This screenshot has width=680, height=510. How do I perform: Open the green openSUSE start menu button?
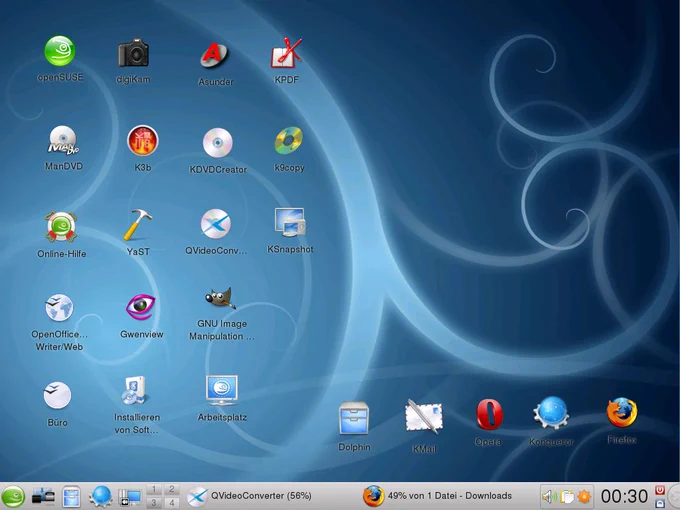13,496
